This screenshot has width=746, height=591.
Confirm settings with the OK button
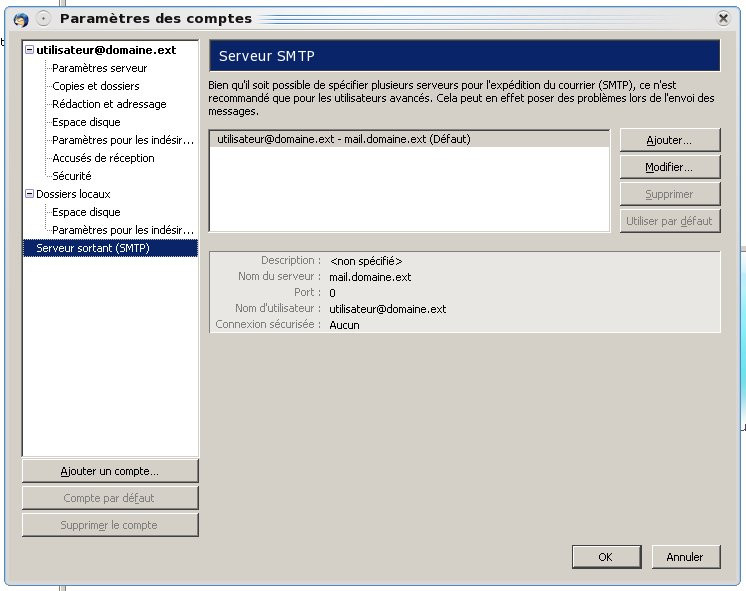[x=605, y=557]
